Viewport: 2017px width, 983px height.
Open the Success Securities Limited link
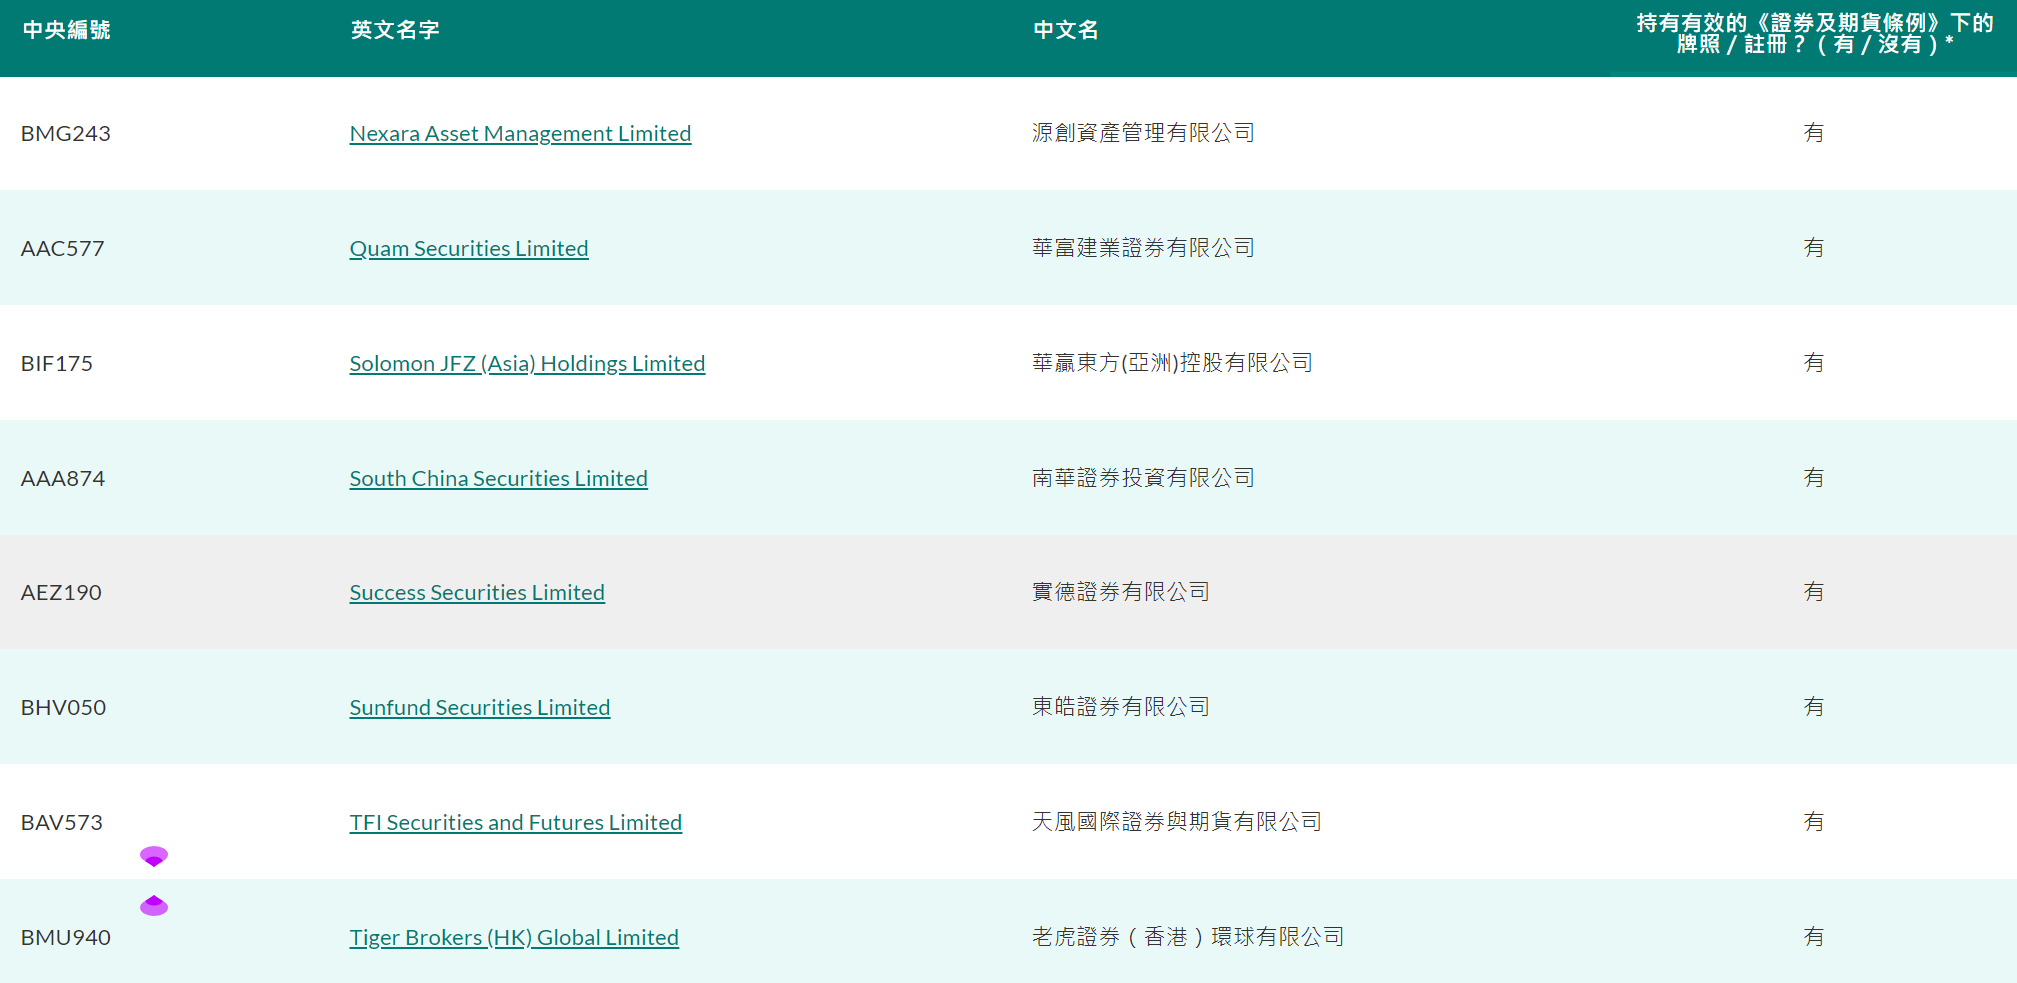coord(477,592)
